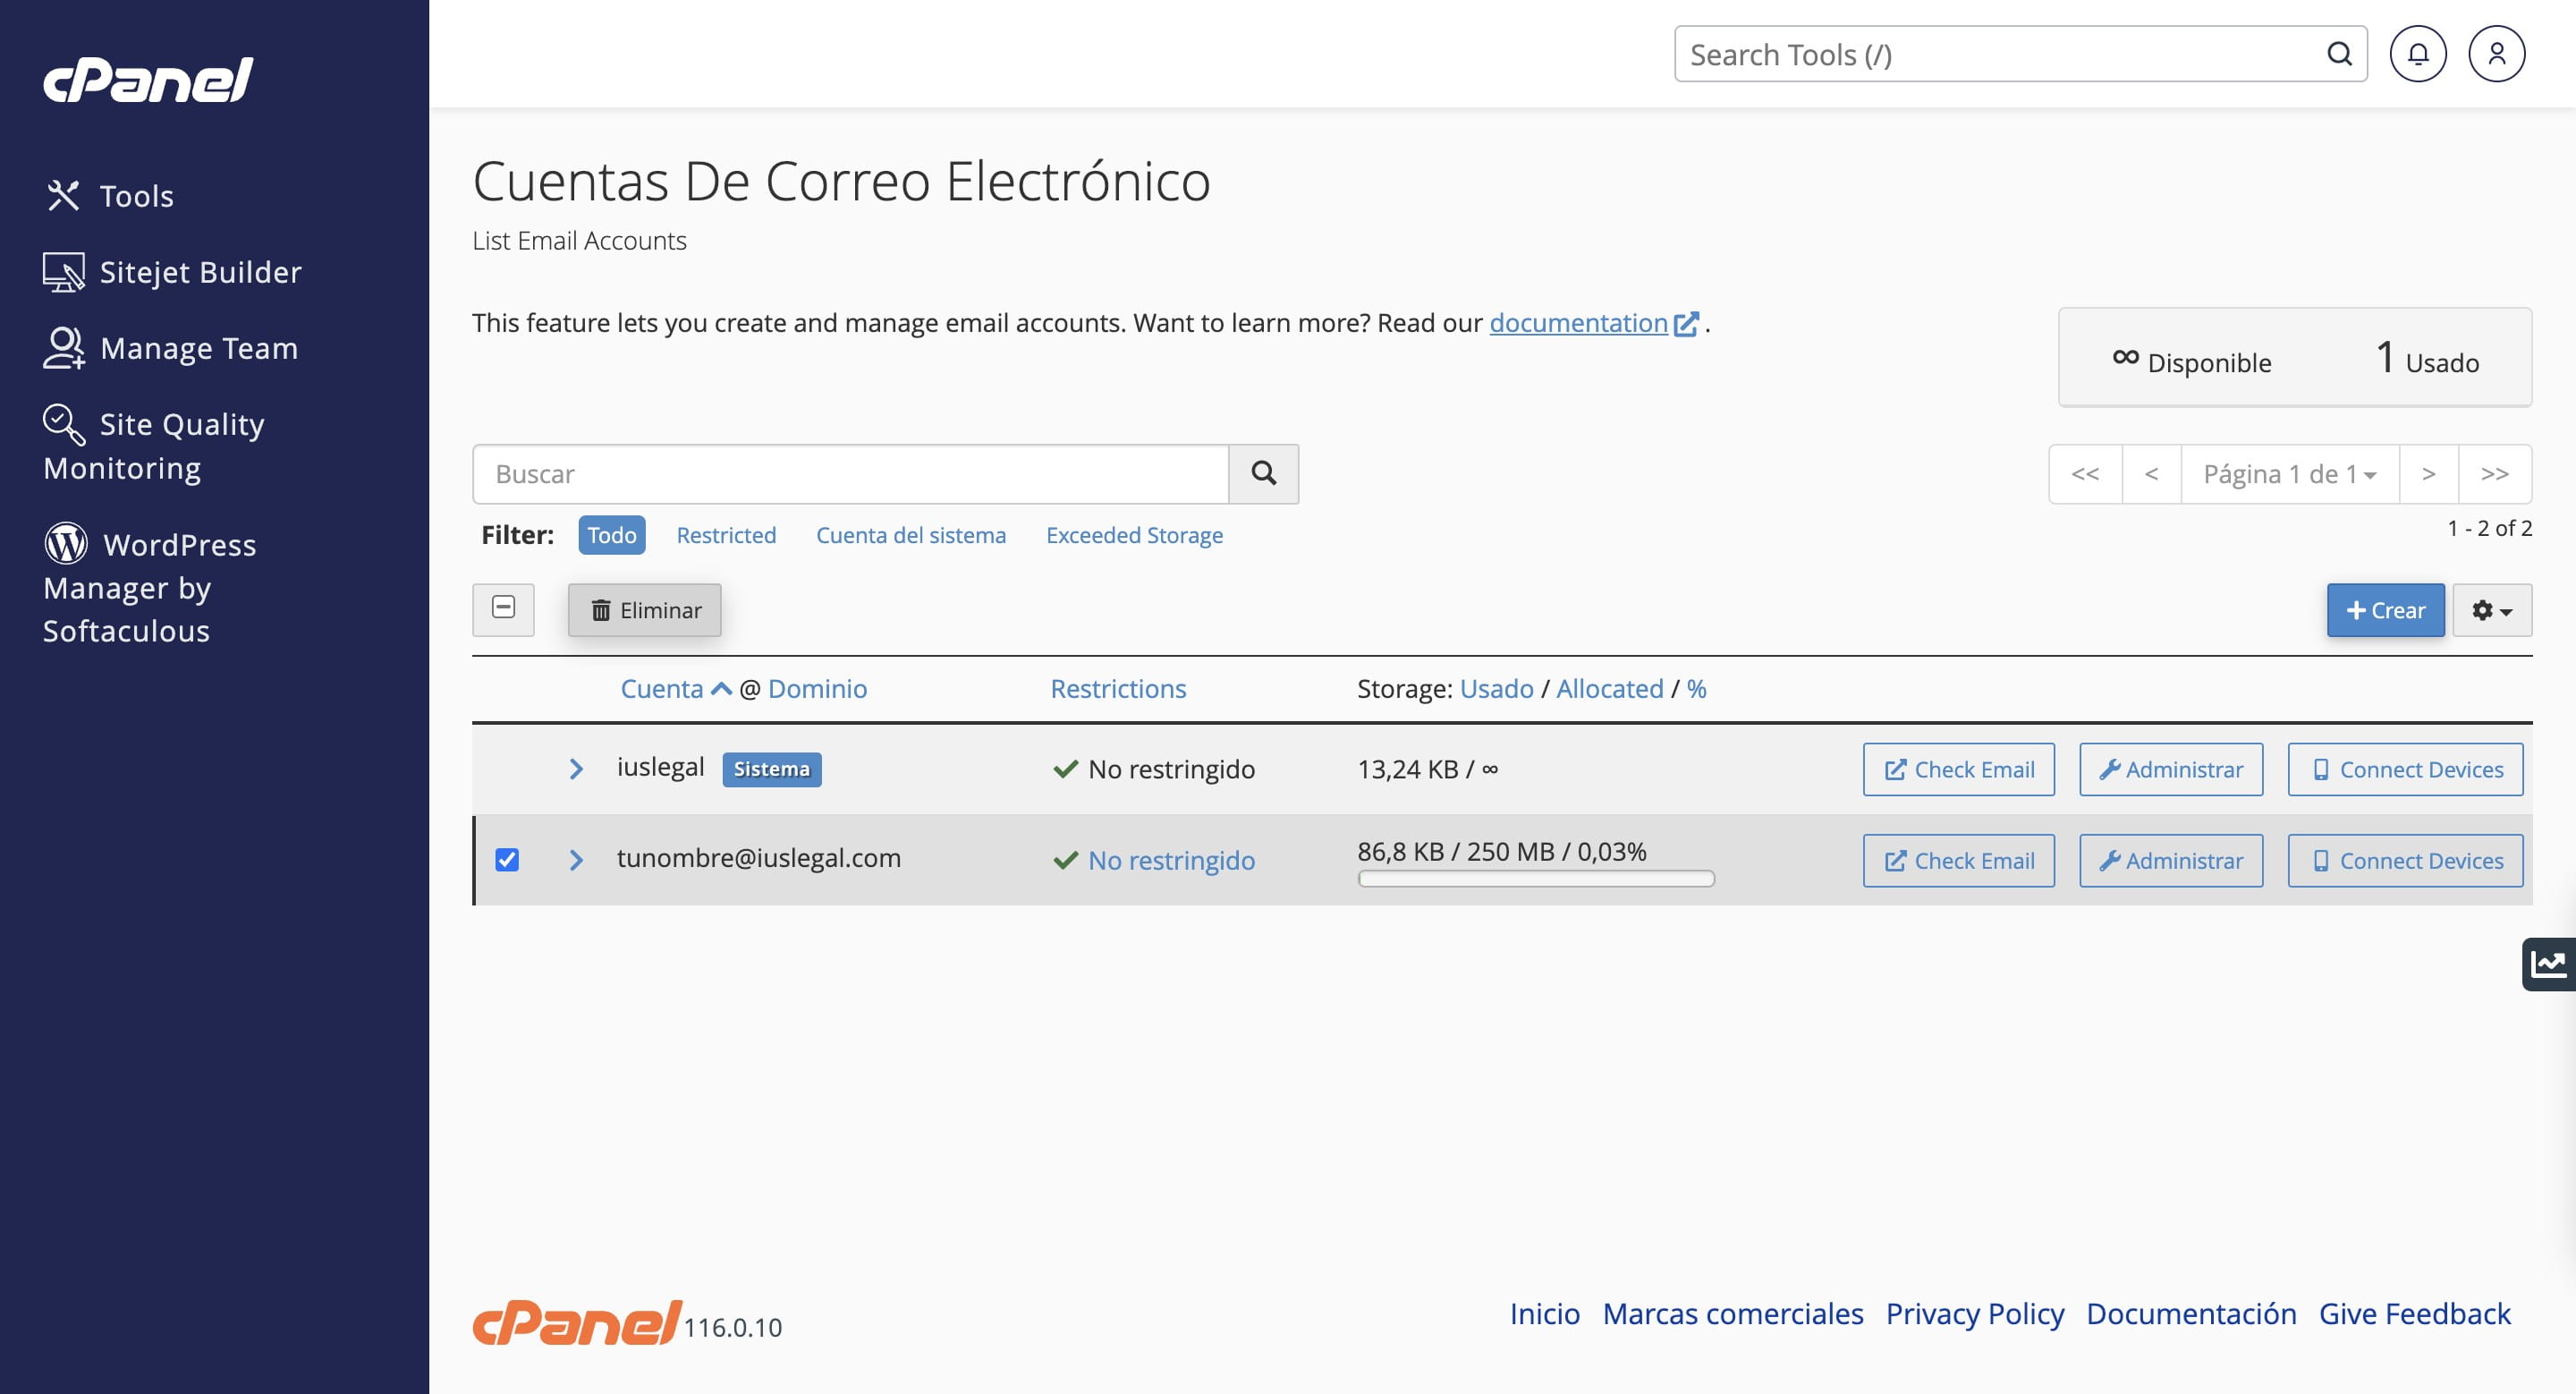The width and height of the screenshot is (2576, 1394).
Task: Open the gear settings dropdown
Action: (x=2491, y=610)
